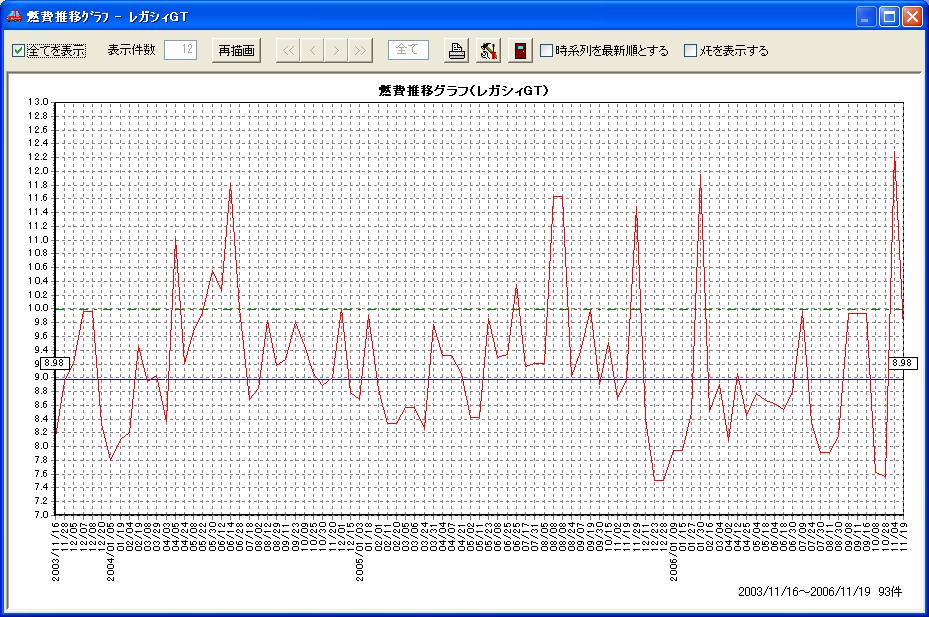Viewport: 929px width, 617px height.
Task: Jump to first page with << button
Action: 288,51
